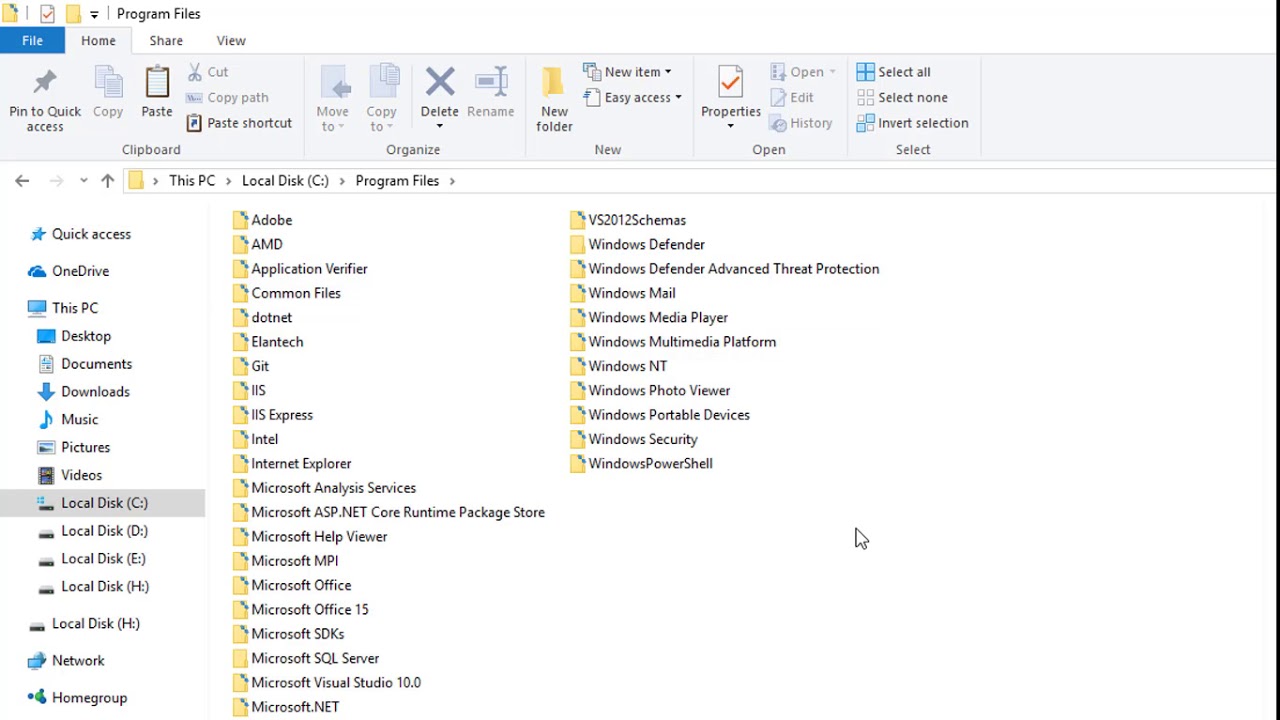This screenshot has height=720, width=1280.
Task: Select the Microsoft Visual Studio 10.0 folder
Action: click(x=327, y=682)
